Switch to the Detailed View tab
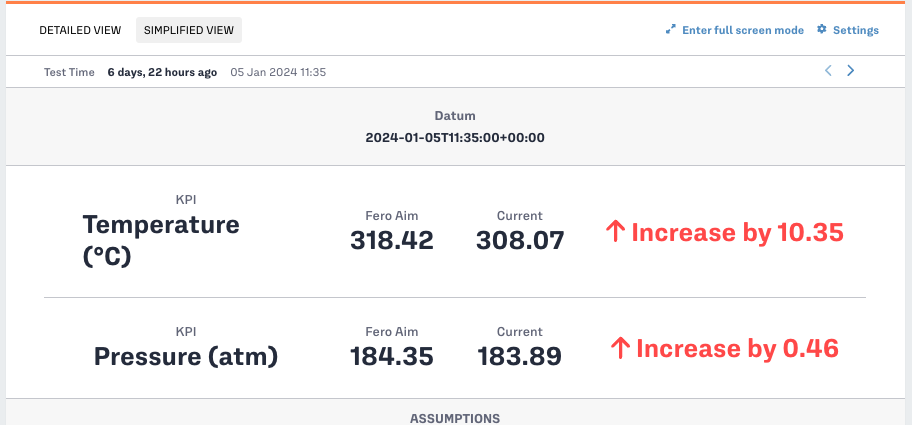Screen dimensions: 912x425 80,30
